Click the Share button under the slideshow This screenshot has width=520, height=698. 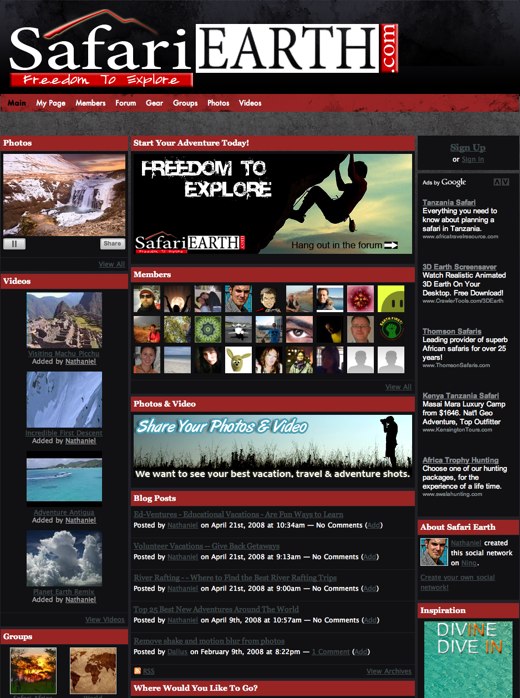(112, 243)
